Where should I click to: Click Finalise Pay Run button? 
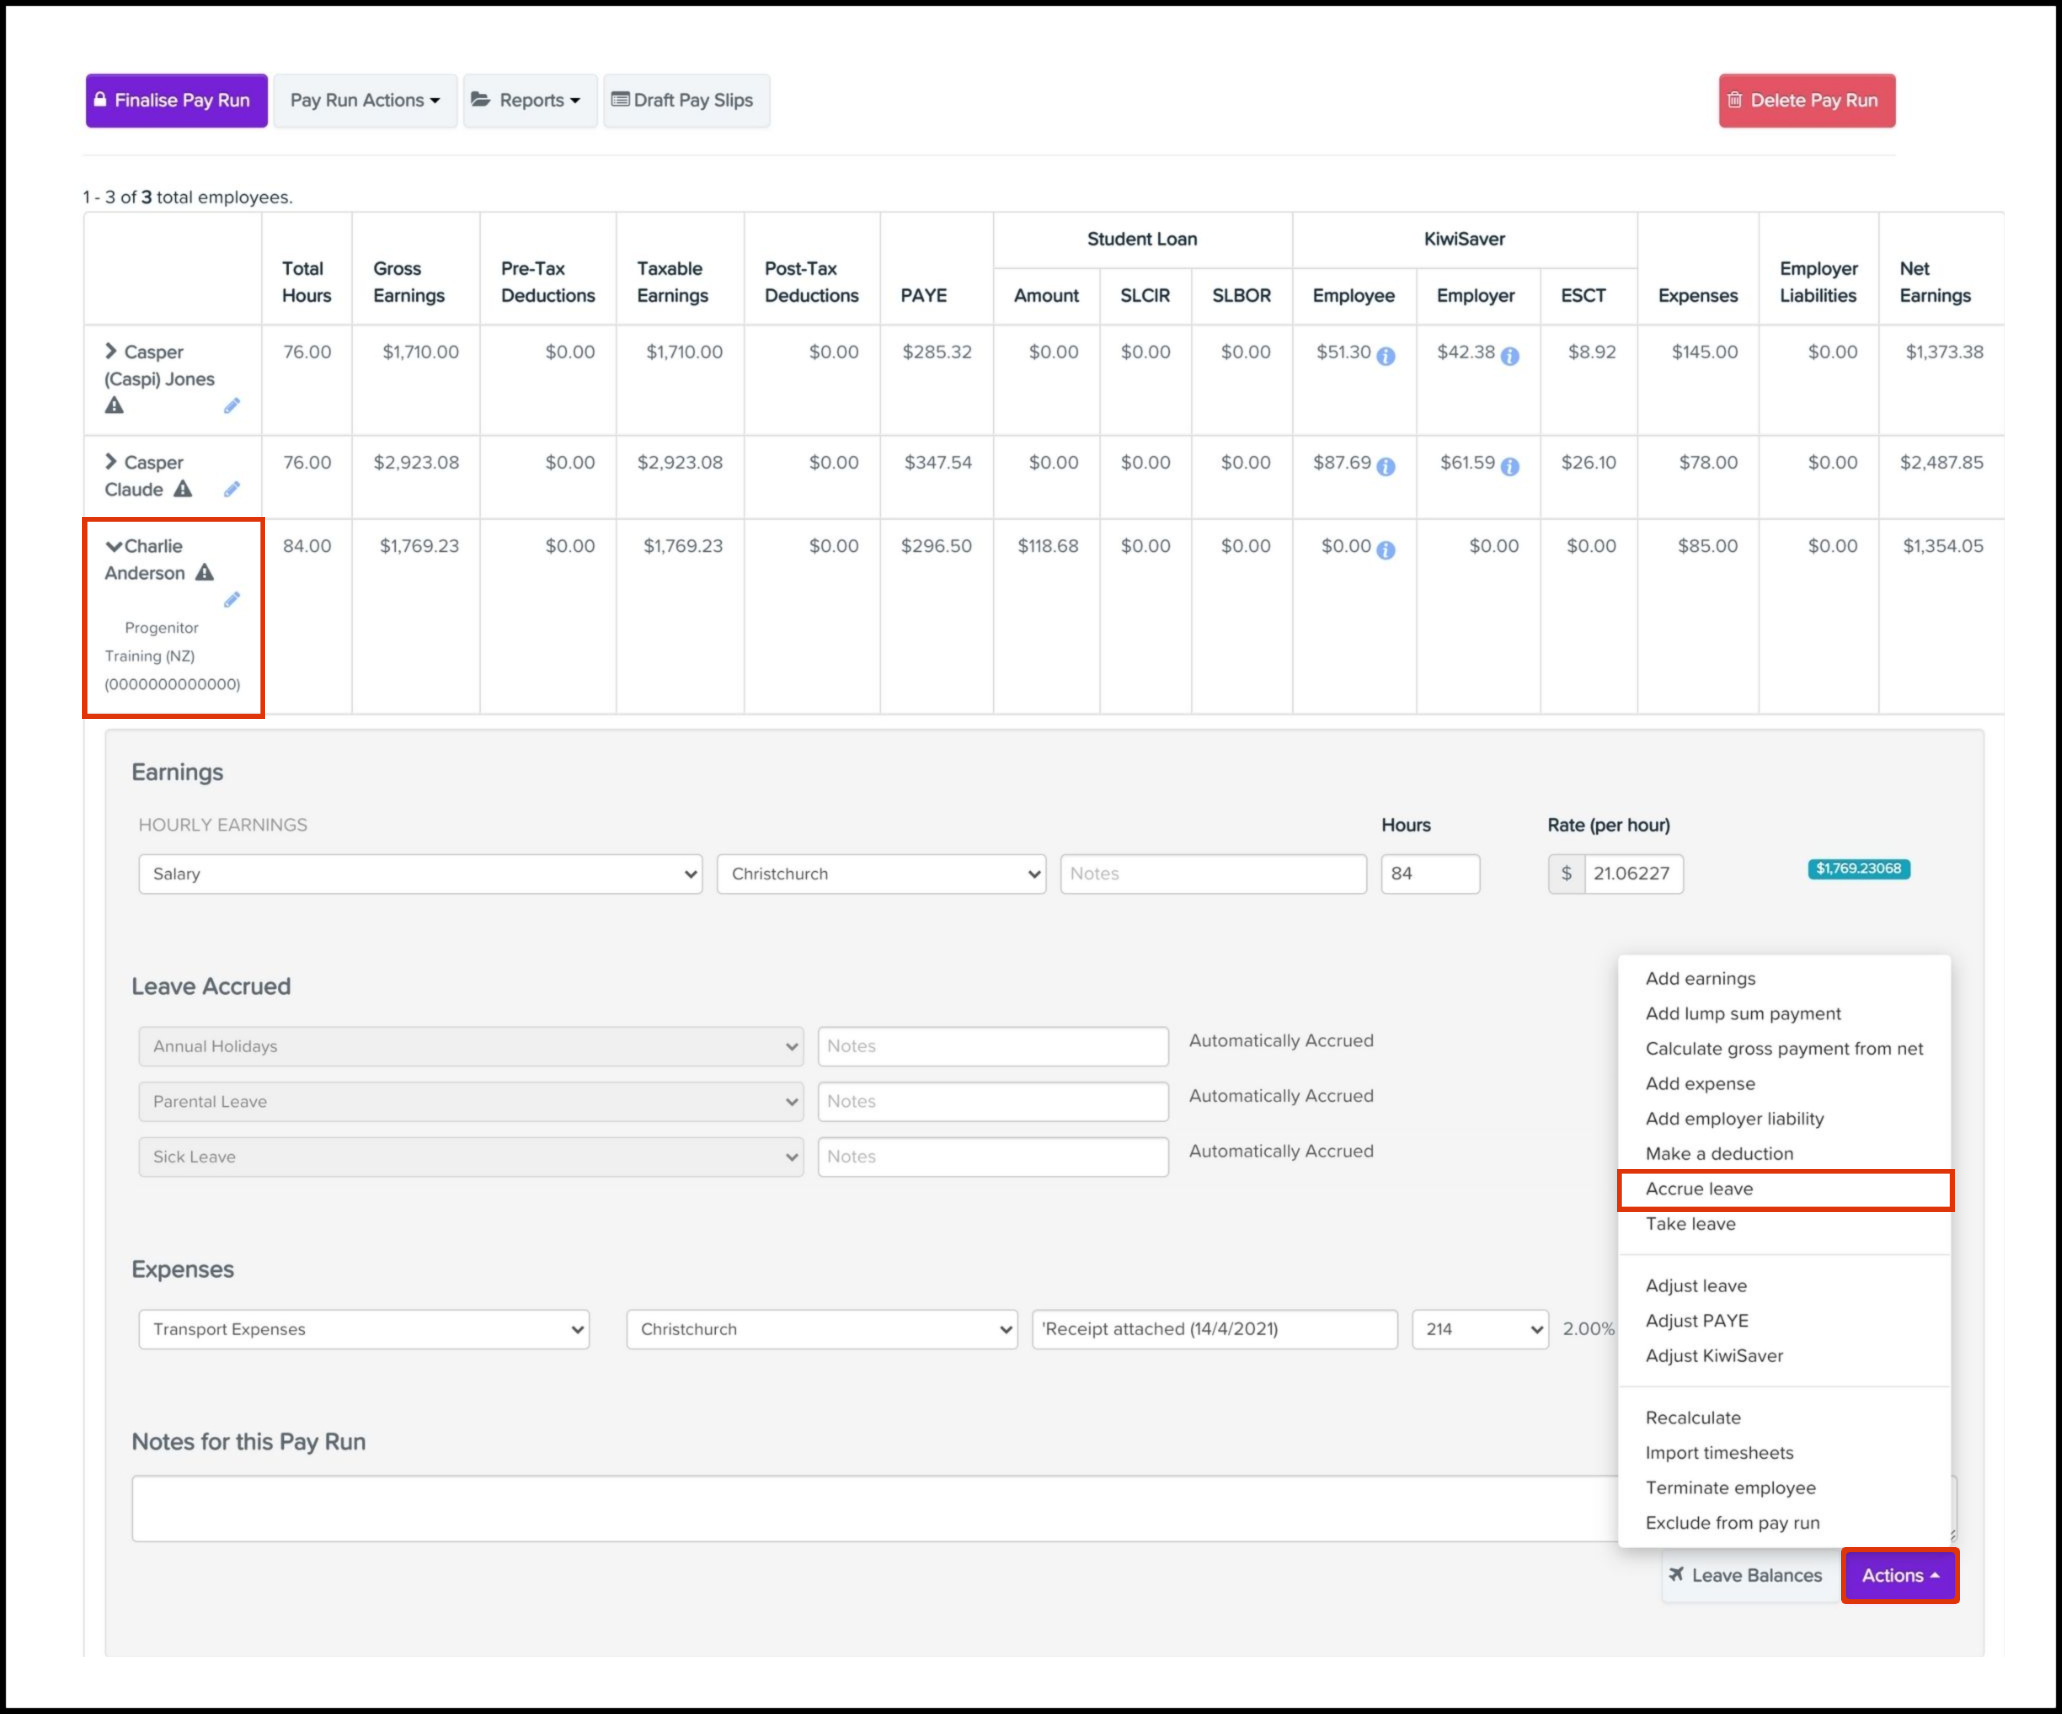[176, 100]
